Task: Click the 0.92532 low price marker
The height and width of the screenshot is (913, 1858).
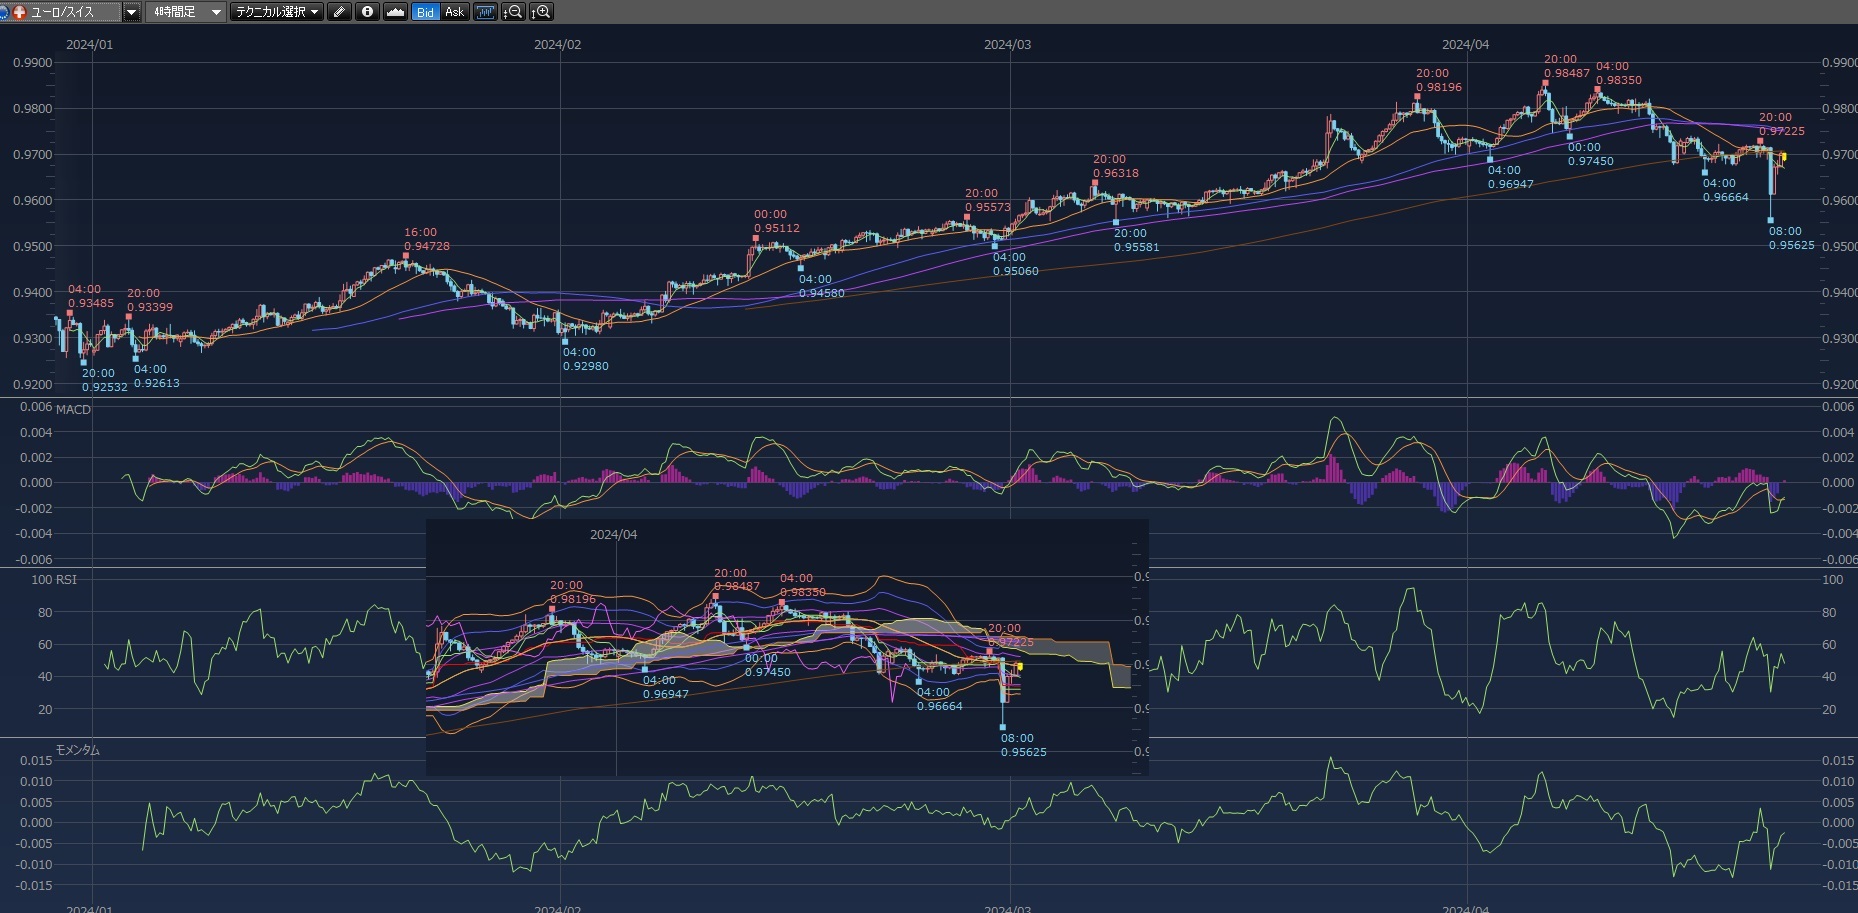Action: coord(84,363)
